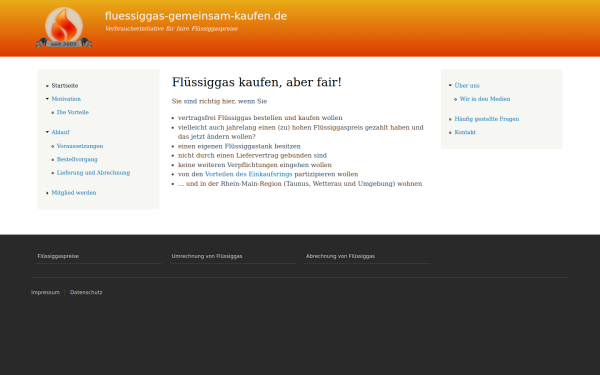
Task: Open Umrechnung von Flüssiggas footer link
Action: [x=207, y=256]
